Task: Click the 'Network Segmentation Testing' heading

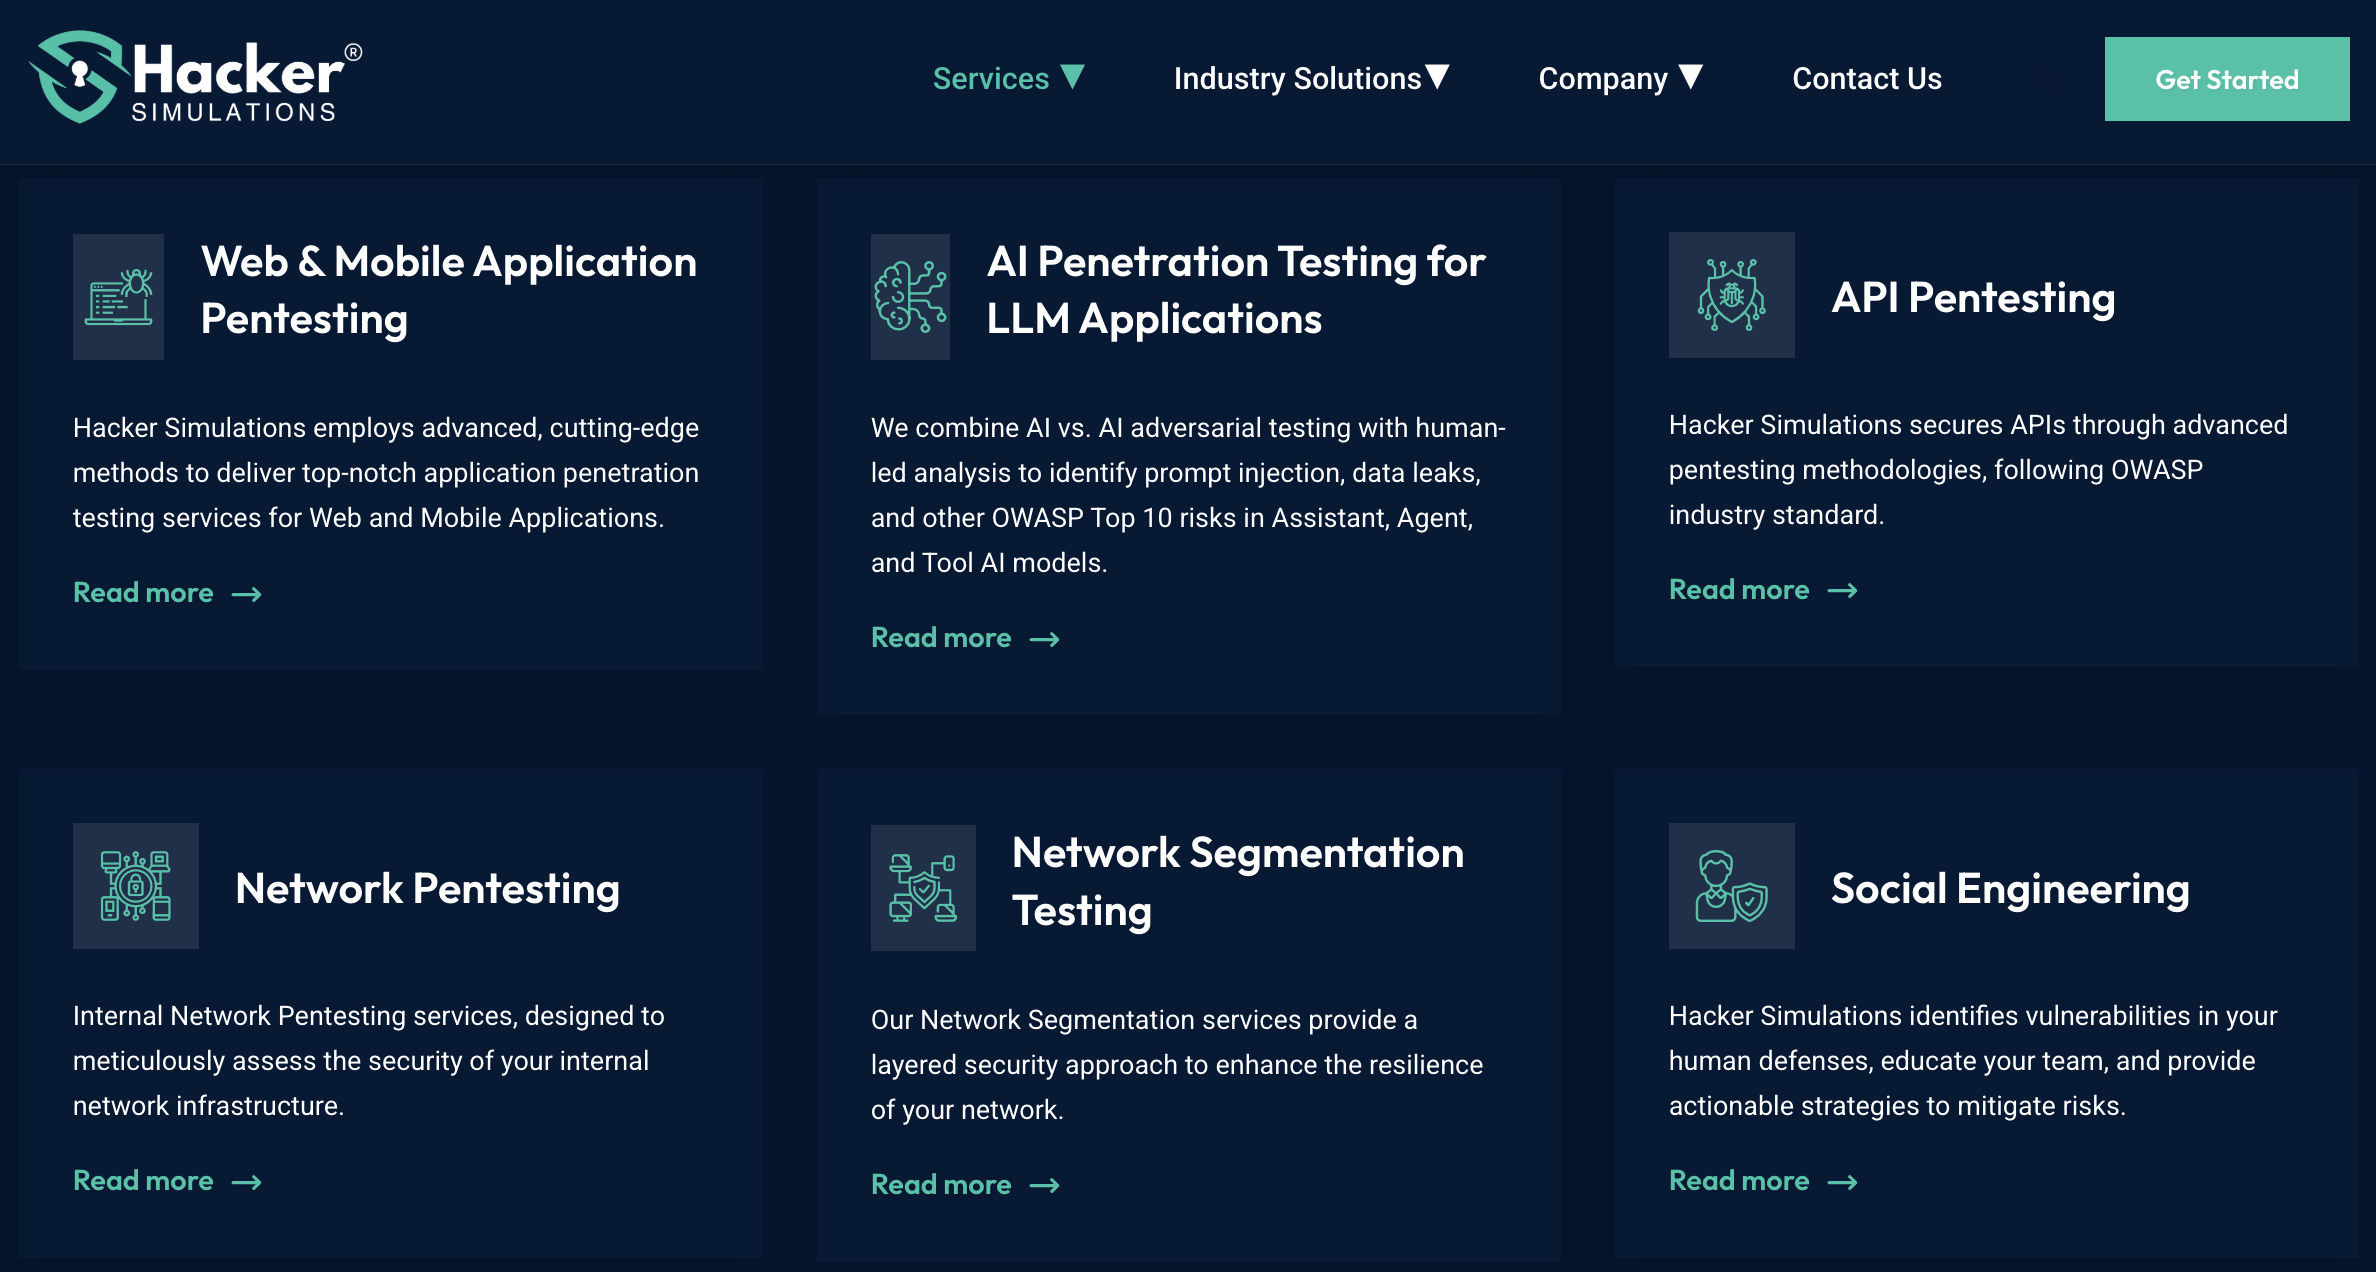Action: 1238,882
